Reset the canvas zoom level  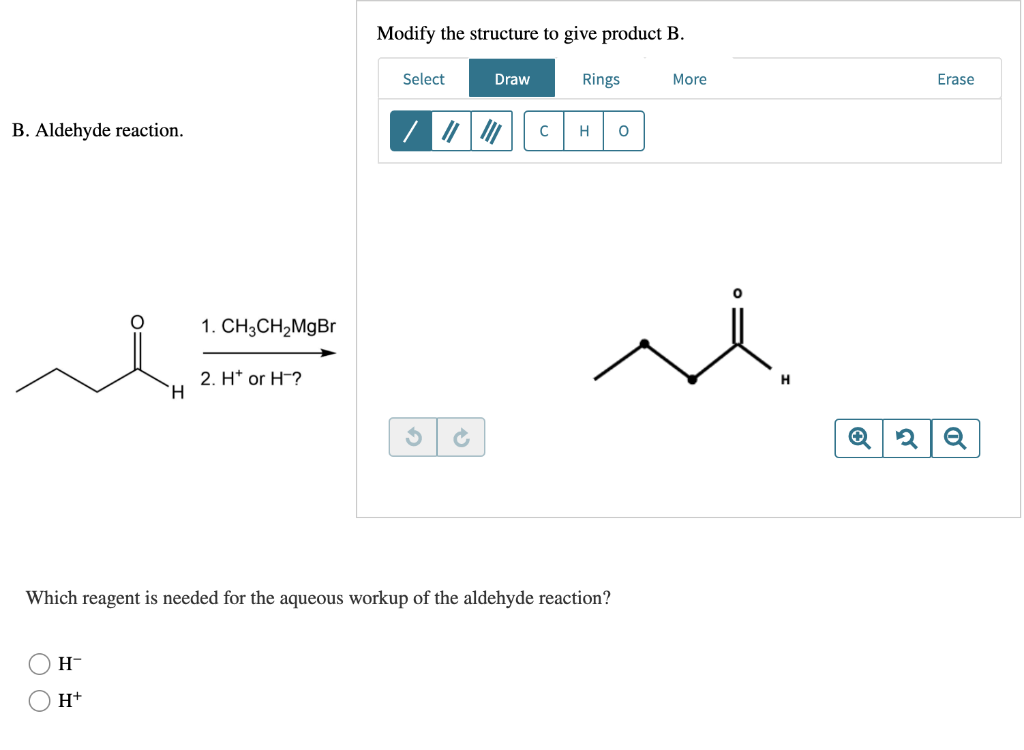[x=907, y=438]
